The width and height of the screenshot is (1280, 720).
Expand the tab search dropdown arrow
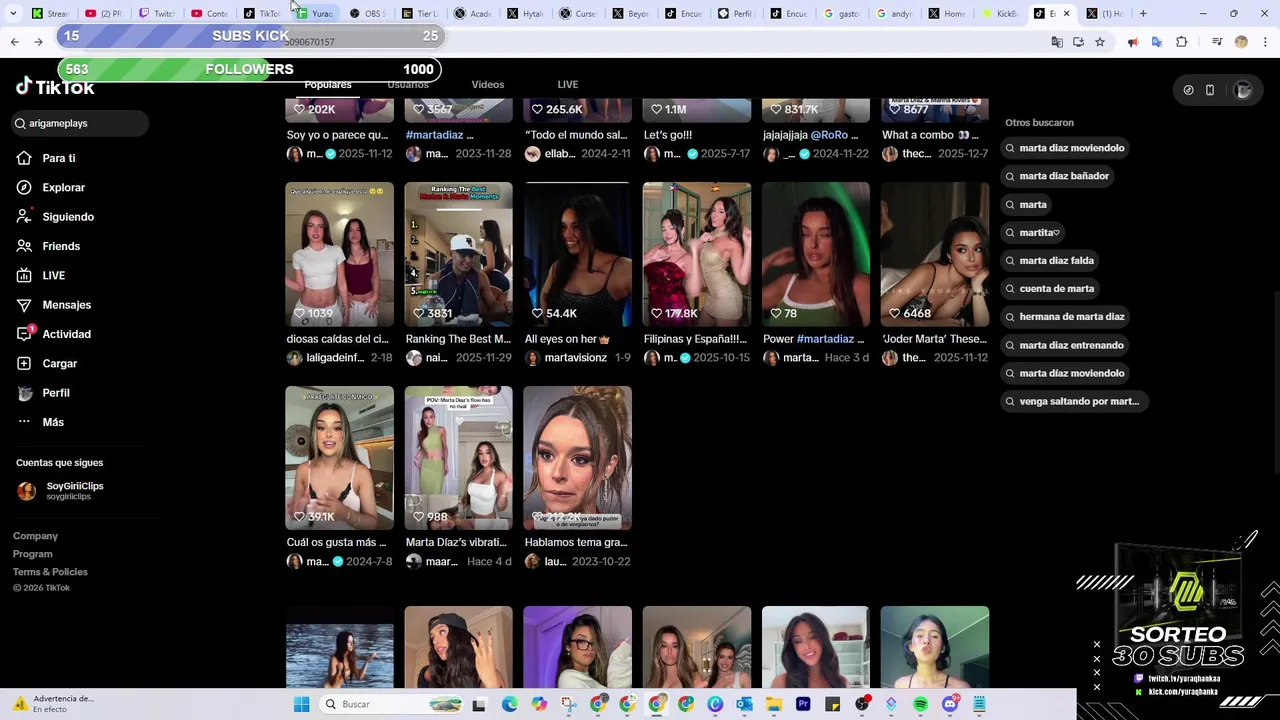[x=13, y=13]
